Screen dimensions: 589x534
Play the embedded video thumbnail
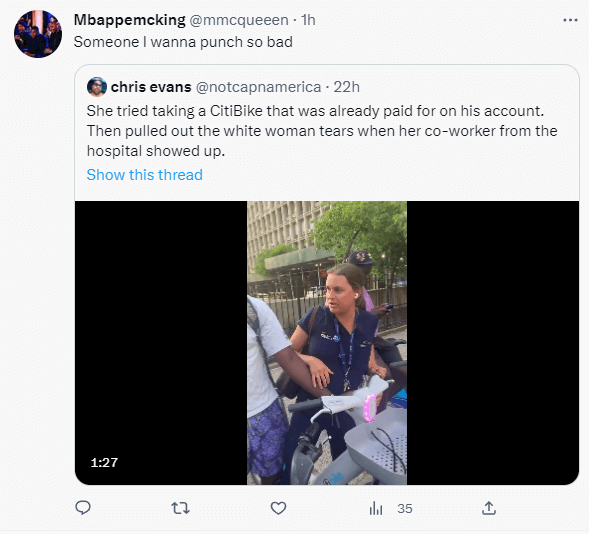coord(327,343)
